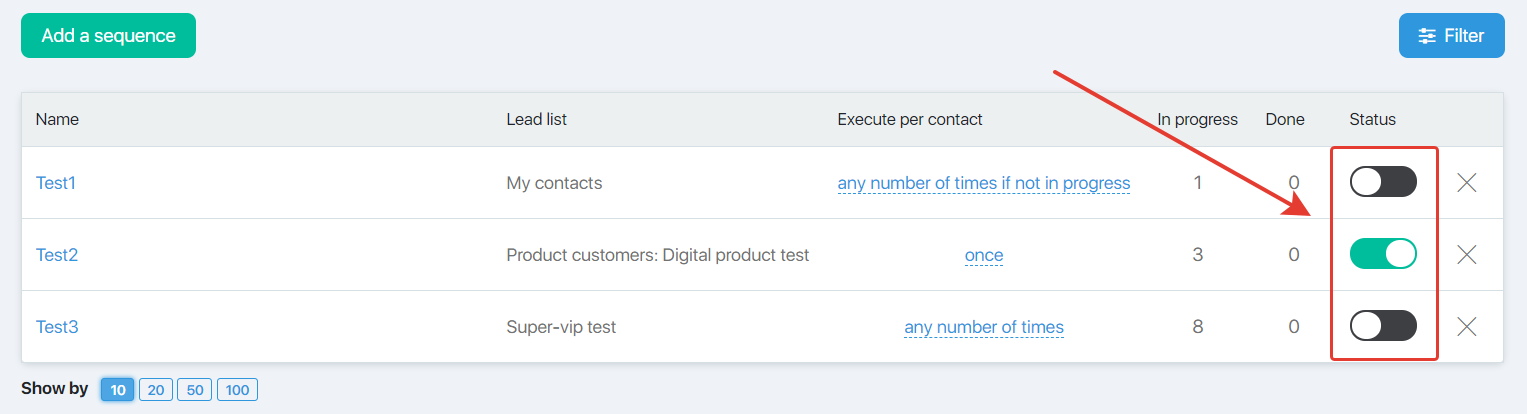Enable the Test1 status toggle
The image size is (1527, 414).
tap(1383, 182)
